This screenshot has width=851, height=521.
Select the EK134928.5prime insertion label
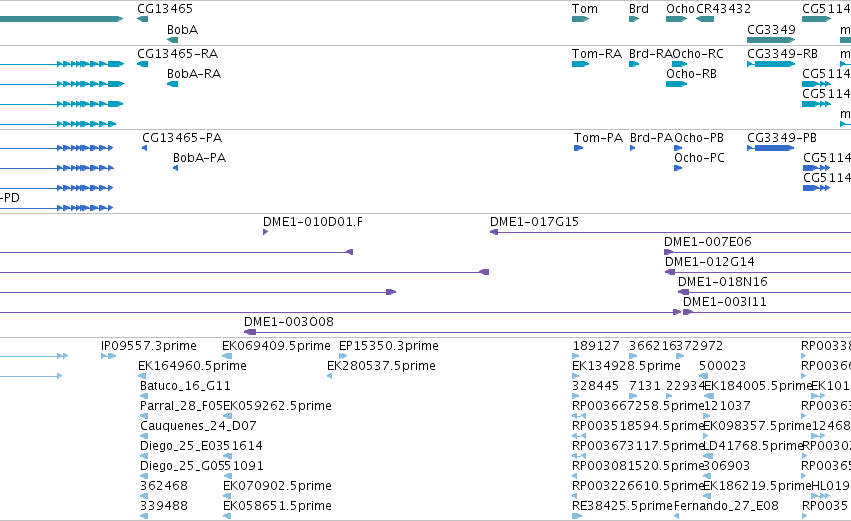[x=626, y=366]
